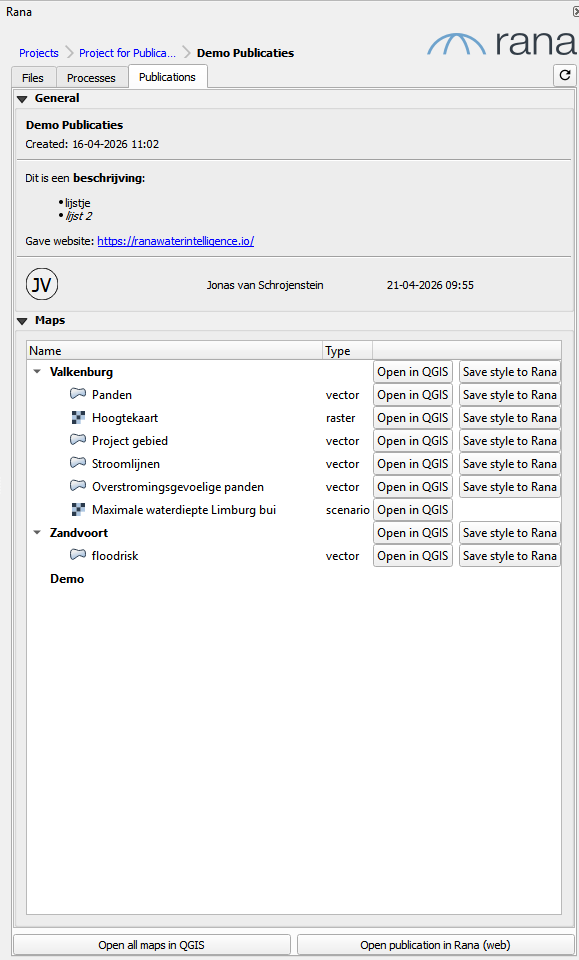Open Valkenburg map in QGIS

[x=413, y=372]
